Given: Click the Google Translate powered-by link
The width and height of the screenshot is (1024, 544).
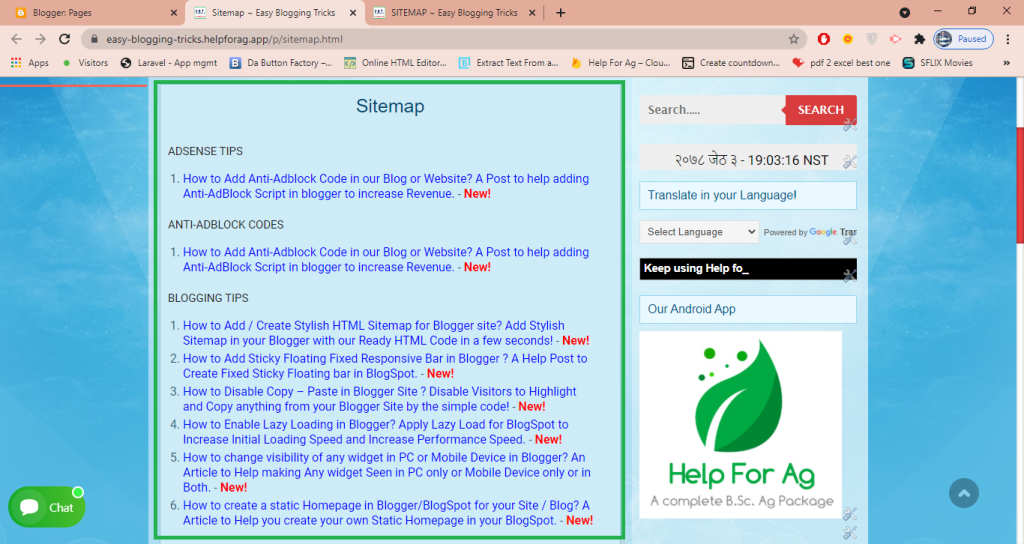Looking at the screenshot, I should click(x=810, y=232).
